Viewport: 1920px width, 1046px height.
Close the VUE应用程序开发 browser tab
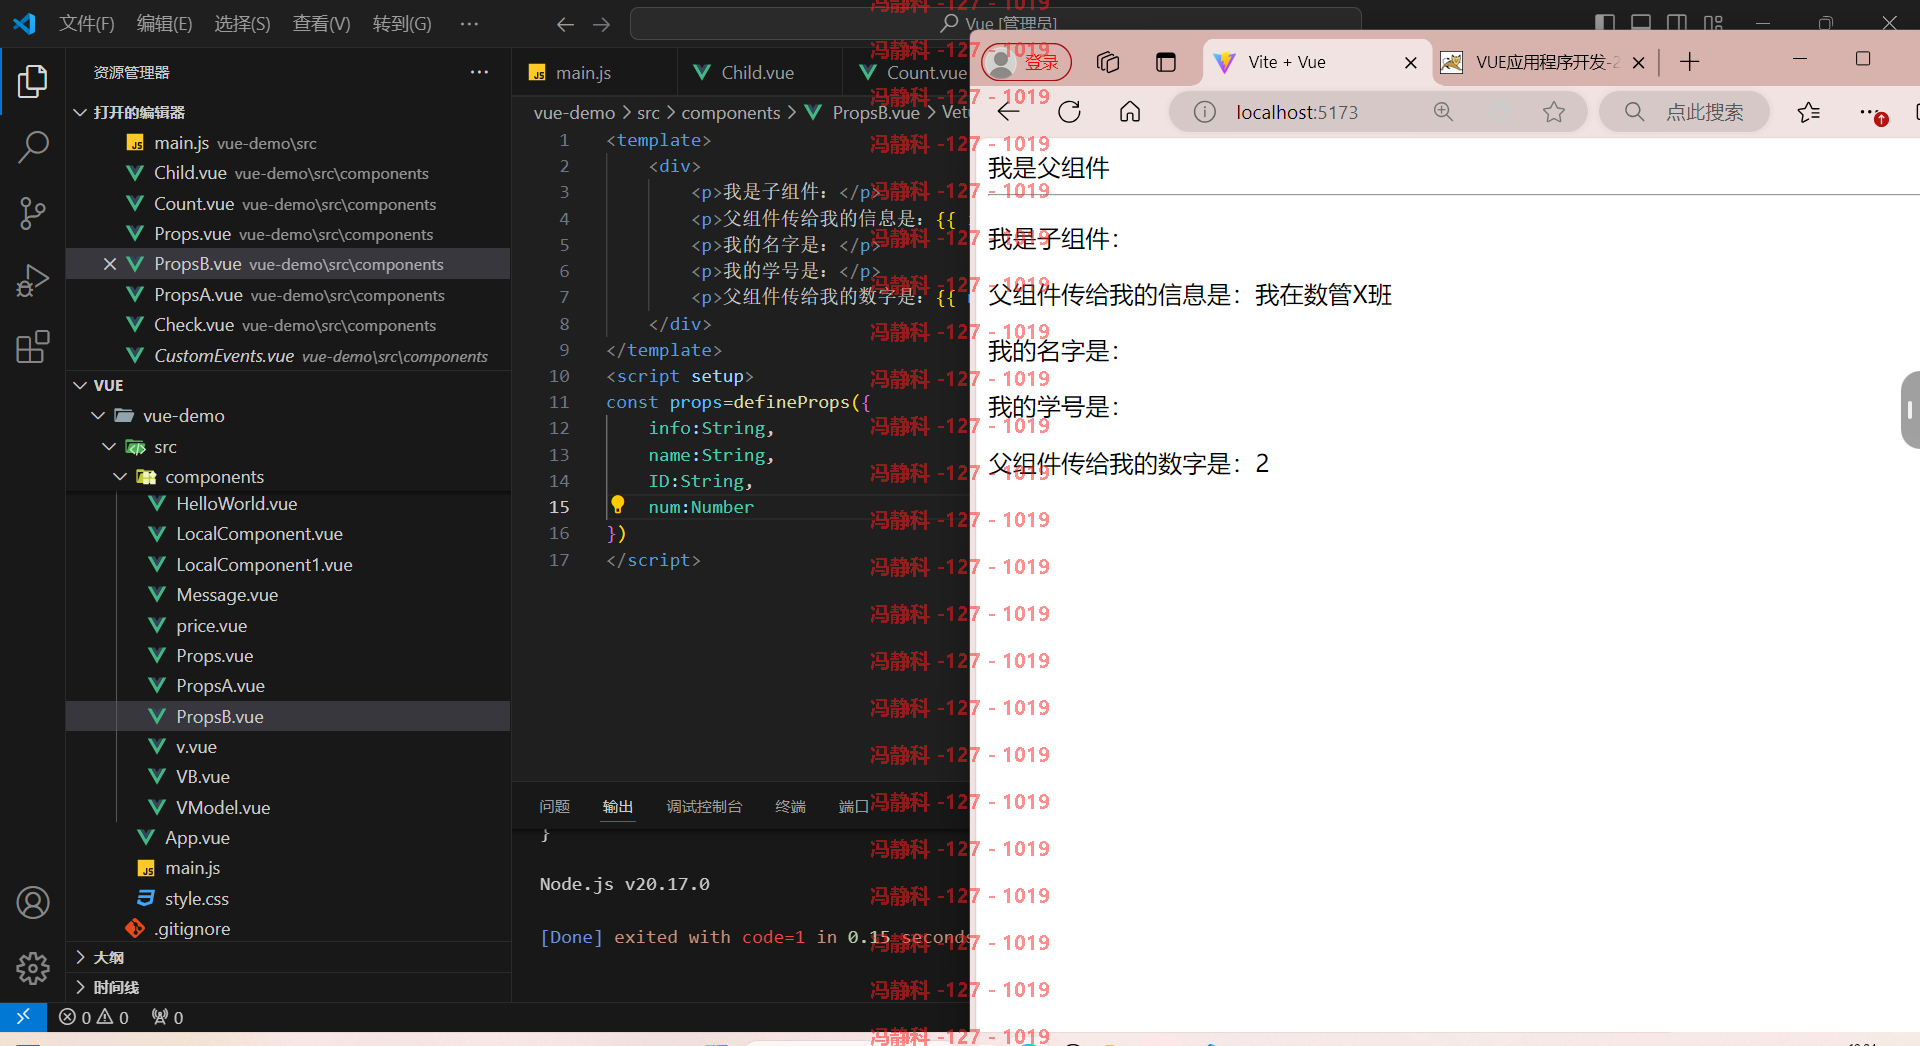[x=1638, y=62]
